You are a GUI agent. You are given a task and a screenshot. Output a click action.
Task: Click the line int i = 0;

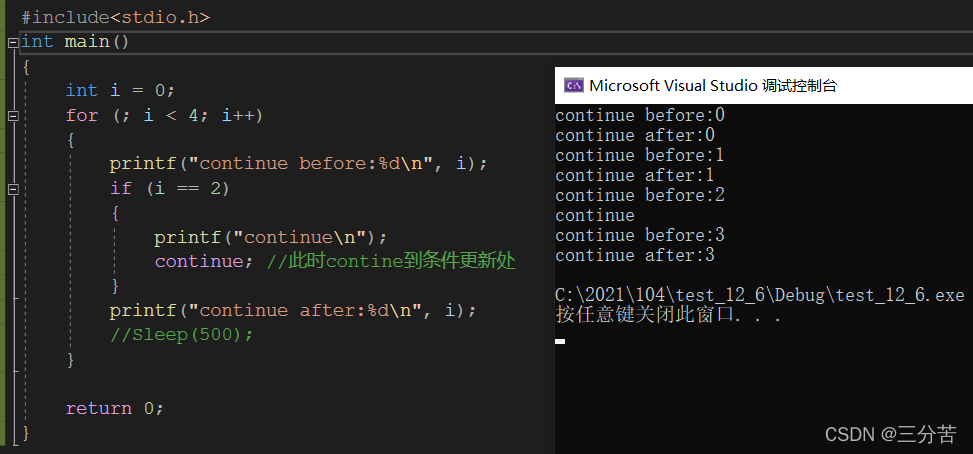tap(121, 91)
